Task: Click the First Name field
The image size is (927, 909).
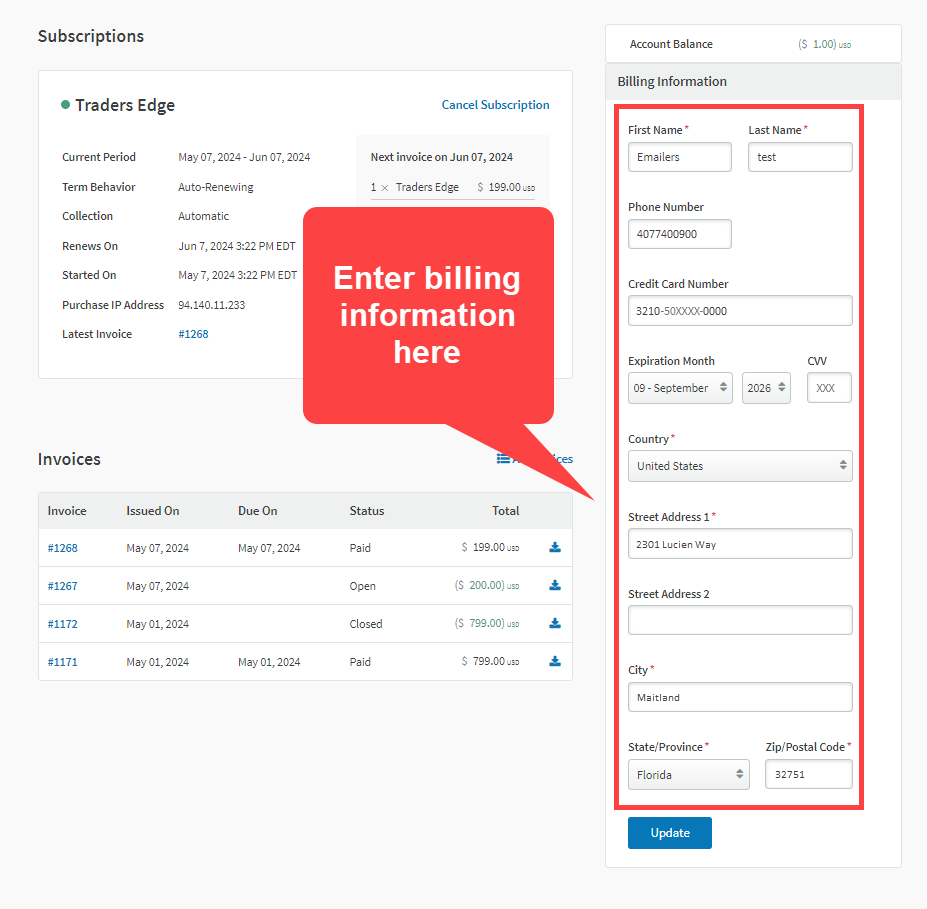Action: point(679,157)
